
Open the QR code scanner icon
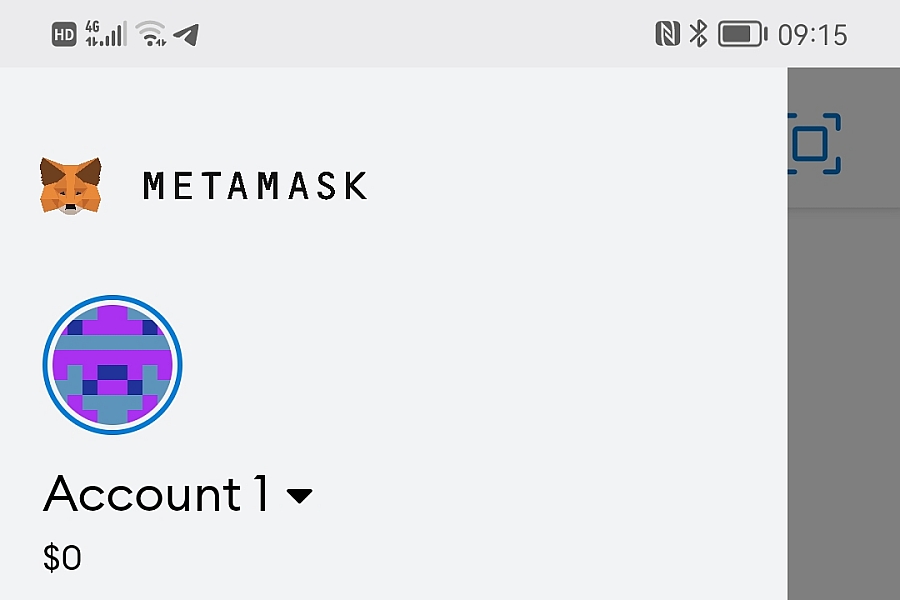click(814, 144)
